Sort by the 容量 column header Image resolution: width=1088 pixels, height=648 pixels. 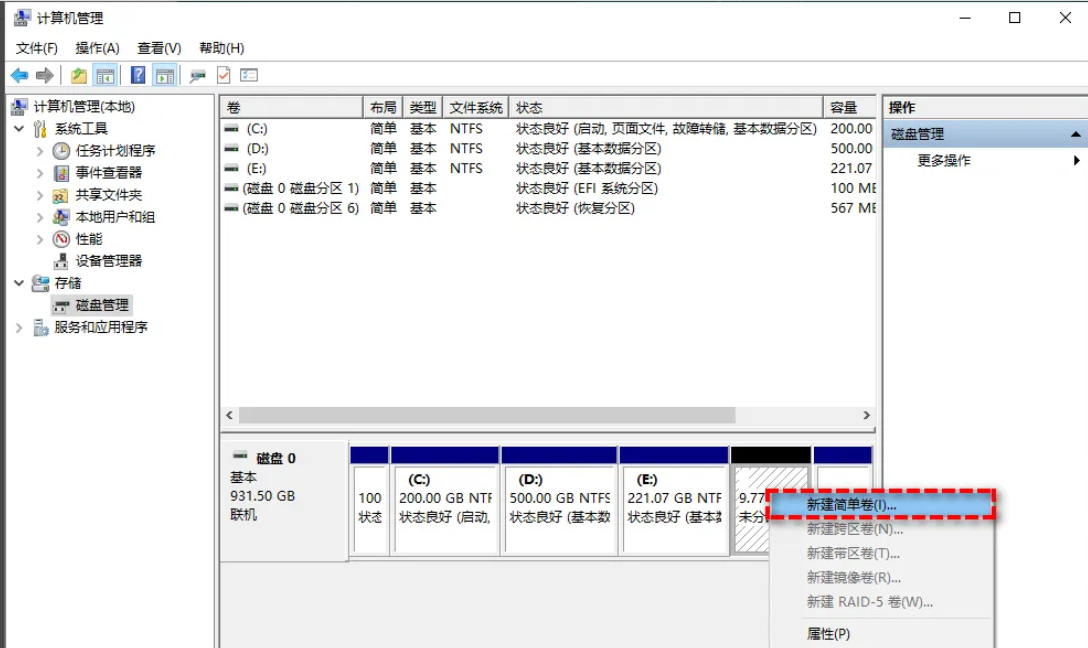tap(849, 108)
